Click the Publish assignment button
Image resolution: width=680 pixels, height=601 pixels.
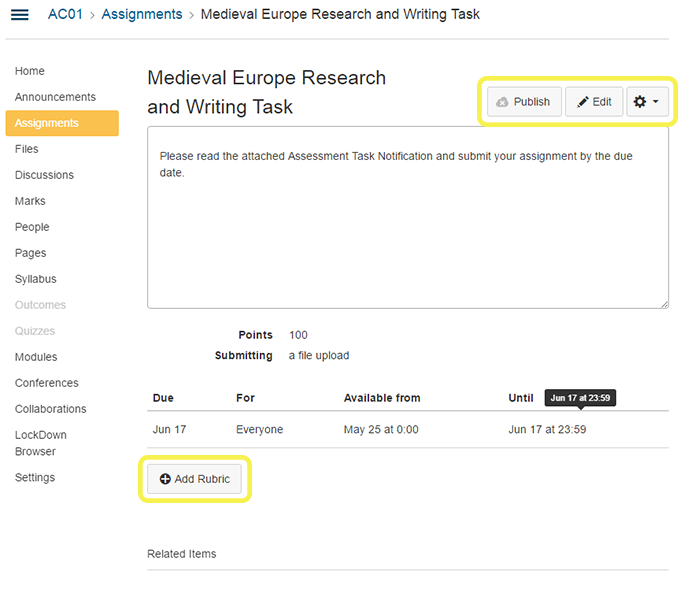(523, 102)
